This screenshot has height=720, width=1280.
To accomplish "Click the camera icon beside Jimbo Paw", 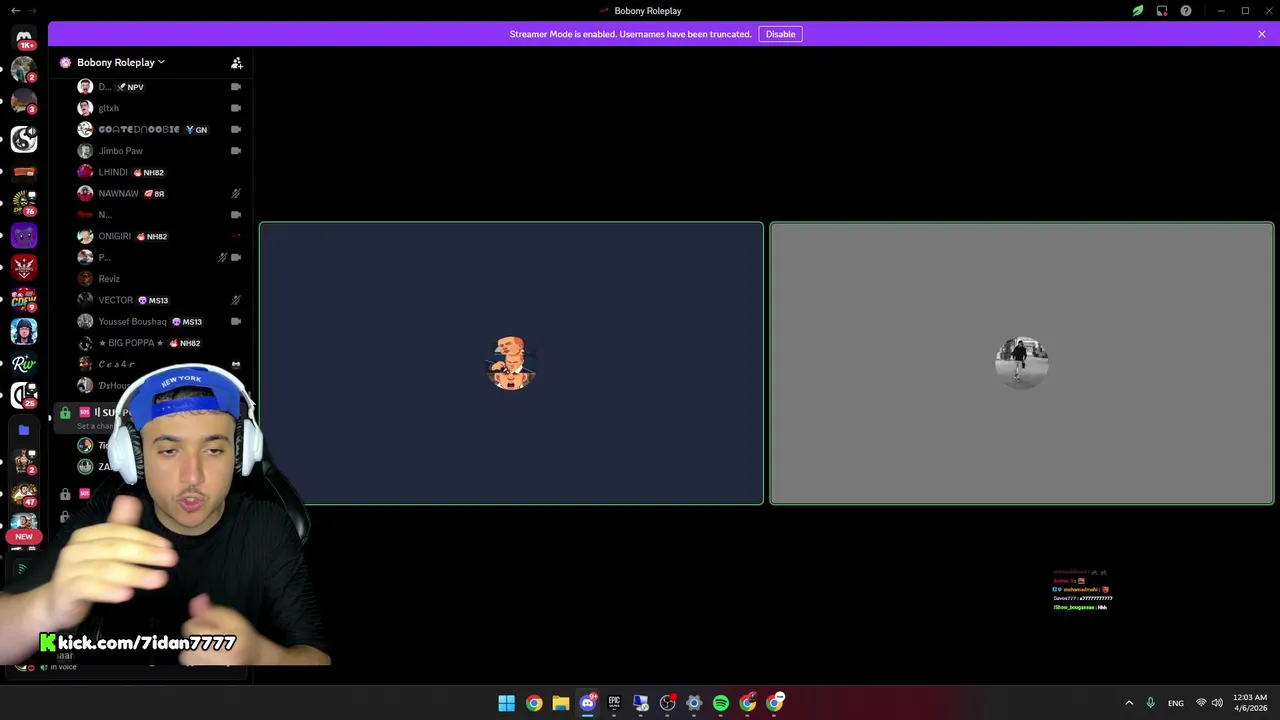I will pyautogui.click(x=236, y=151).
